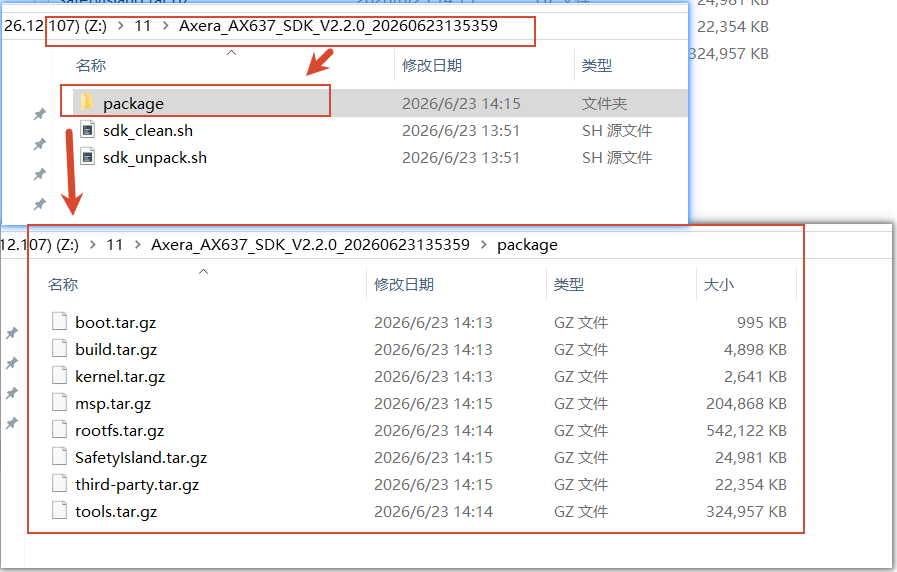Image resolution: width=897 pixels, height=572 pixels.
Task: Click the rootfs.tar.gz file icon
Action: [59, 429]
